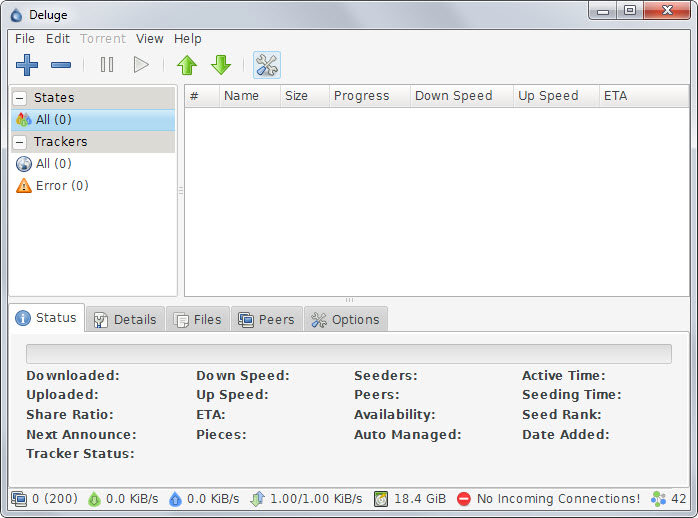Switch to the Files tab
Screen dimensions: 698x518
click(198, 320)
